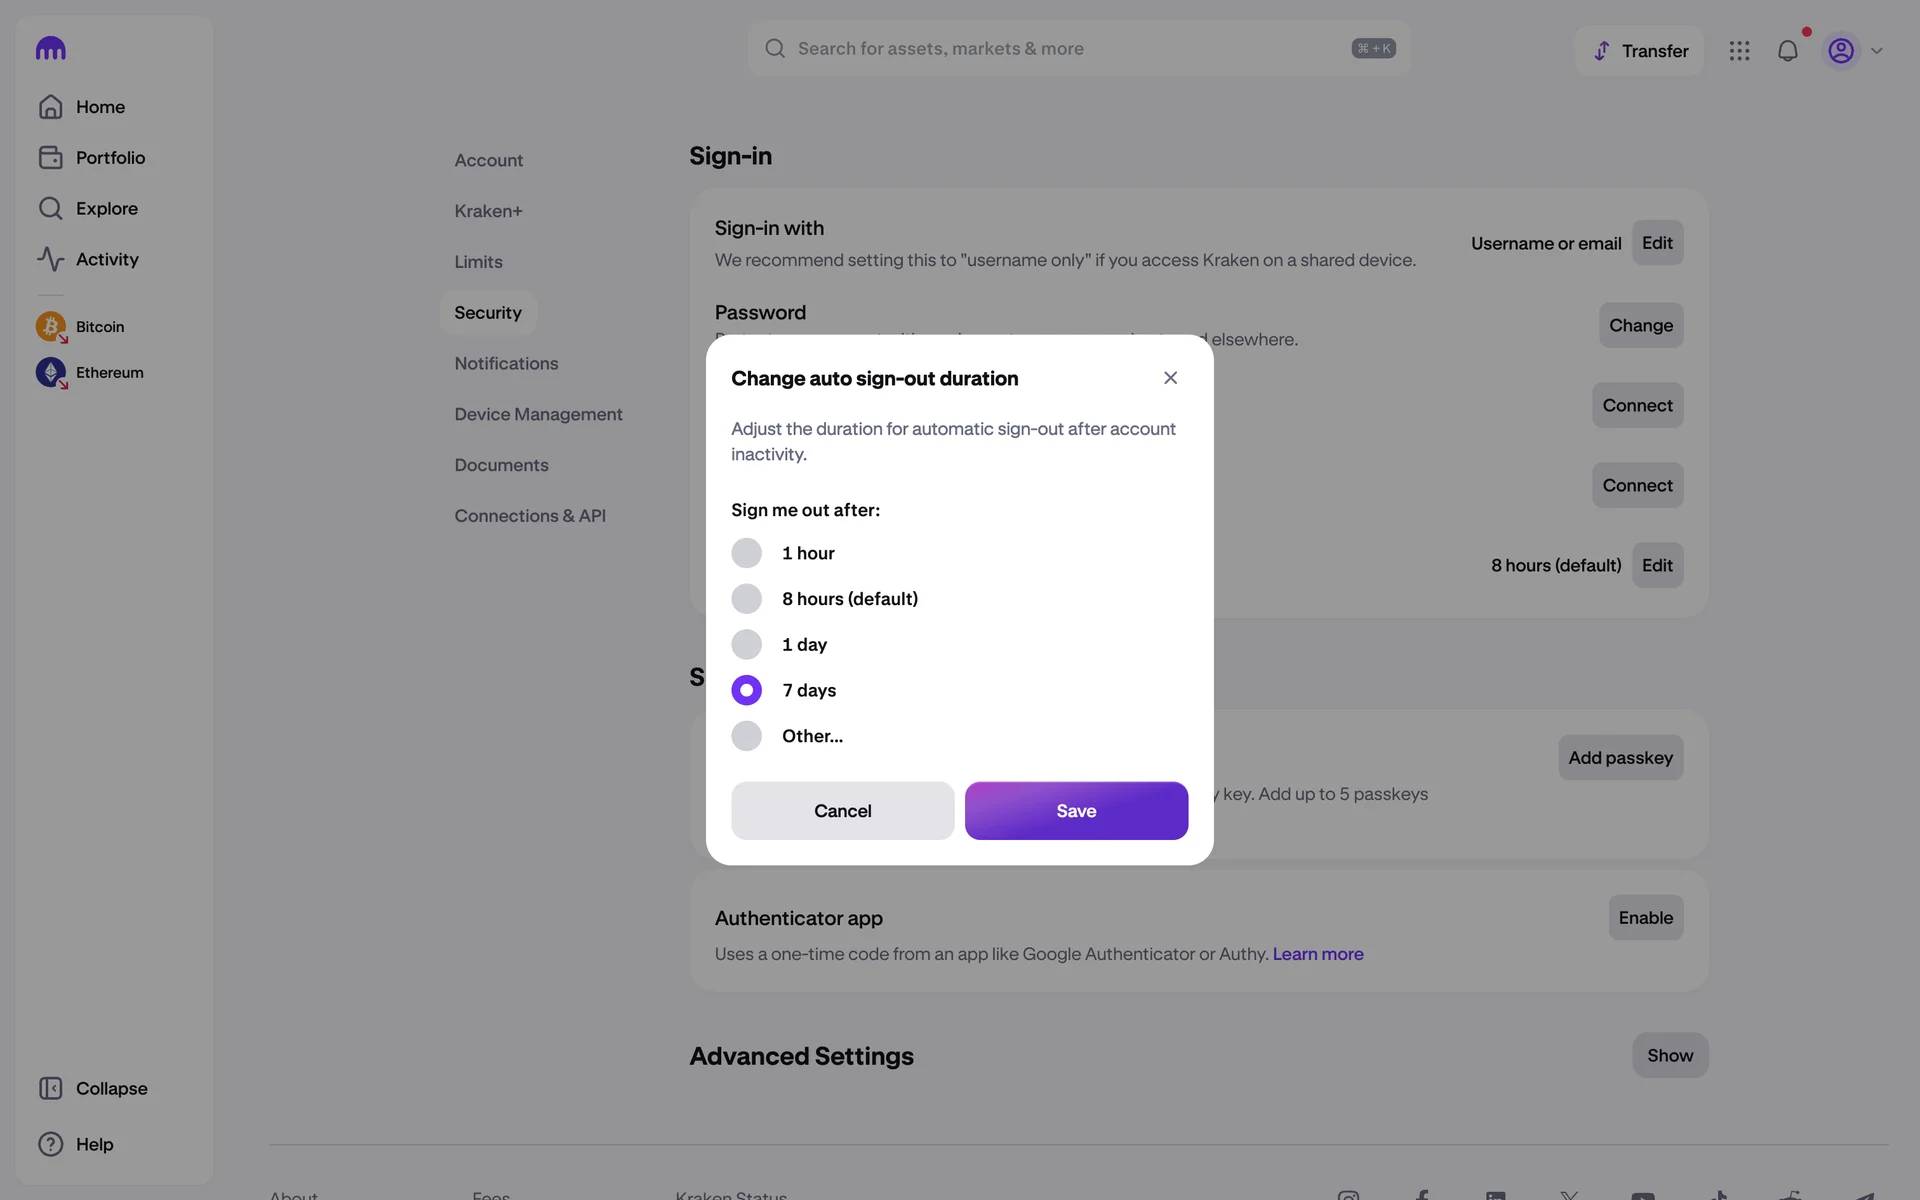Viewport: 1920px width, 1200px height.
Task: Open Device Management settings
Action: [x=538, y=414]
